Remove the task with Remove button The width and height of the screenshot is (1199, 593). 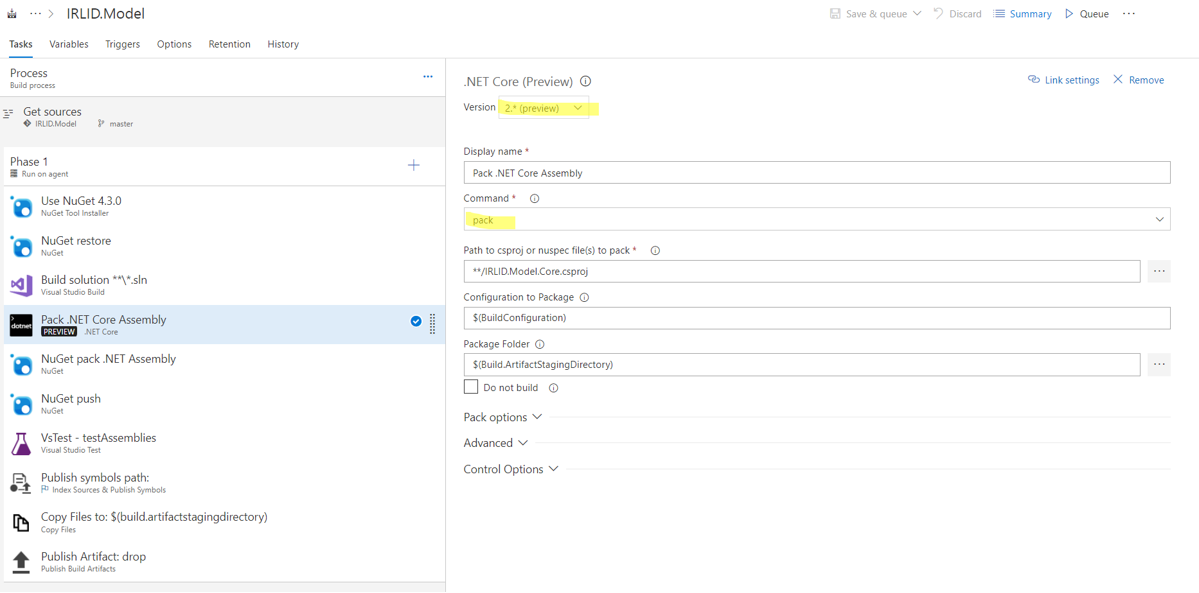[1139, 80]
